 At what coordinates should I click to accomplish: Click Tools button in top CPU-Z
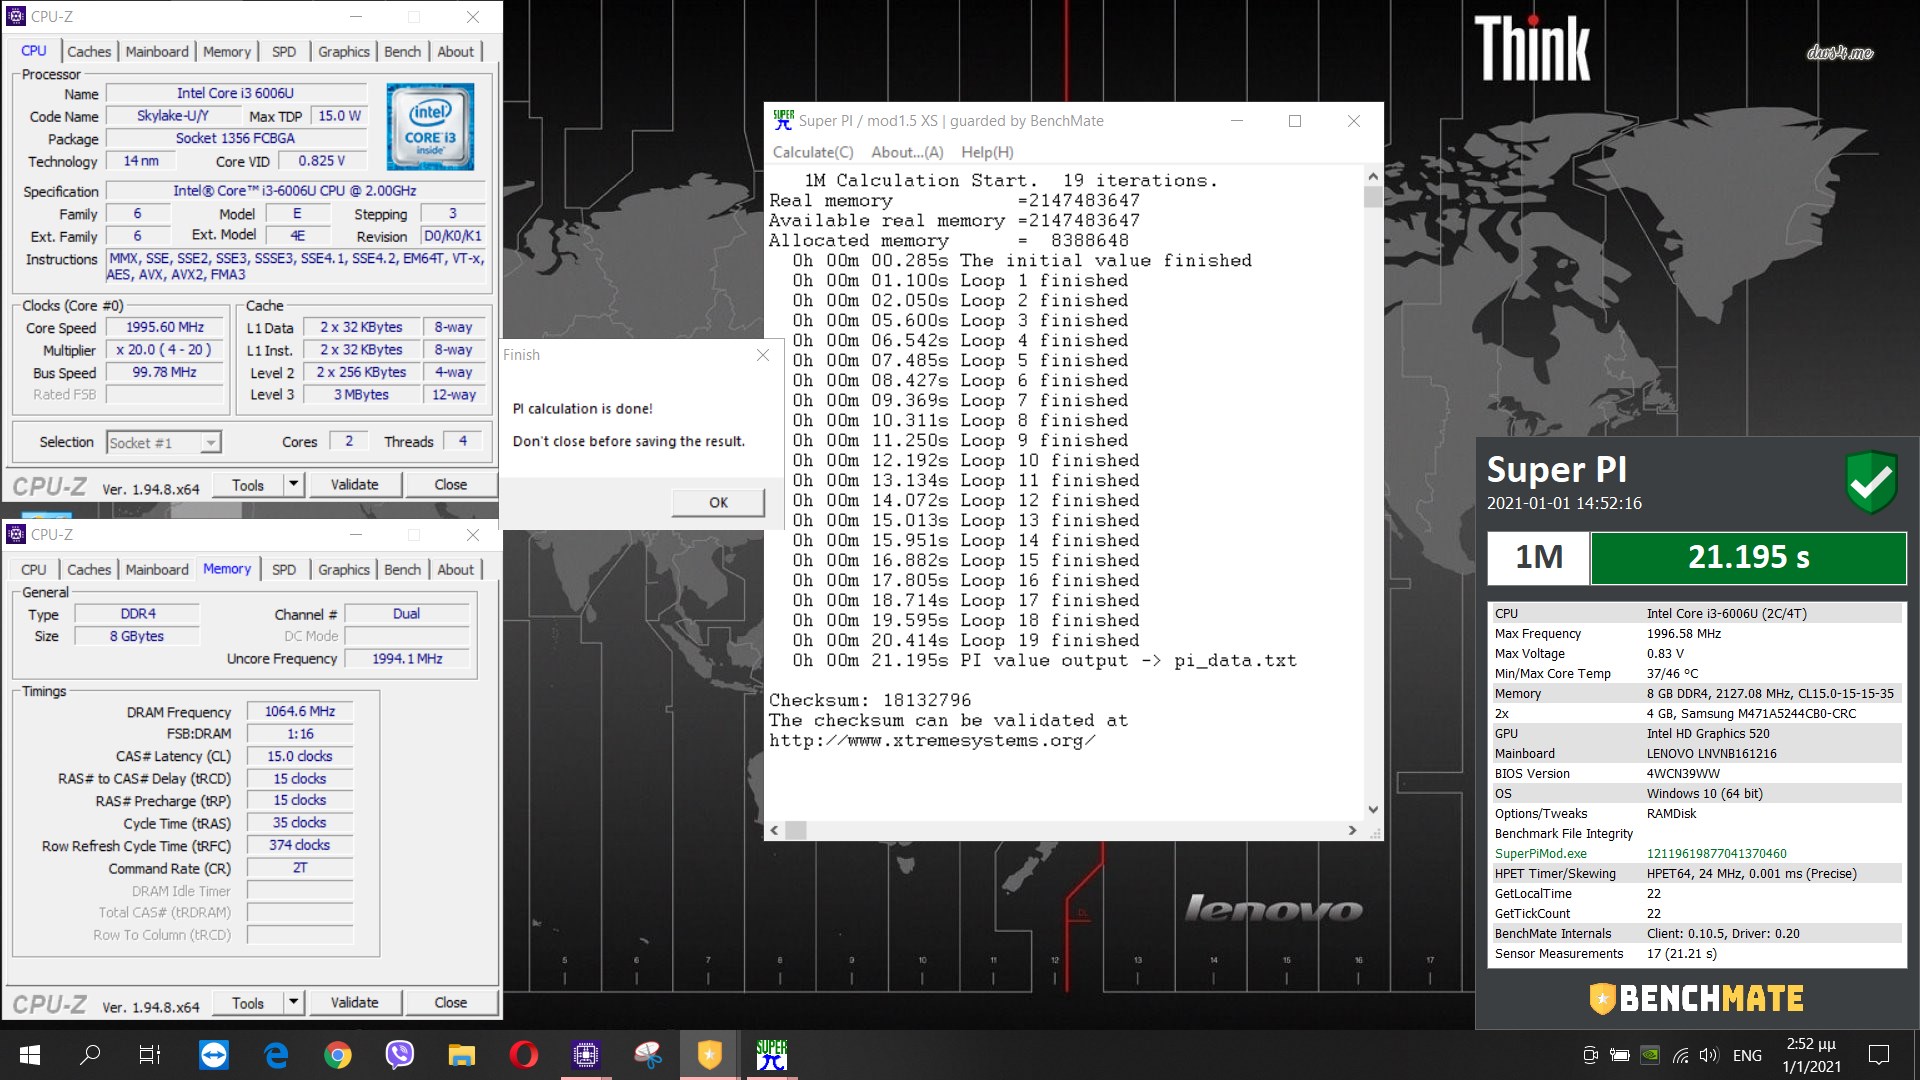point(248,485)
